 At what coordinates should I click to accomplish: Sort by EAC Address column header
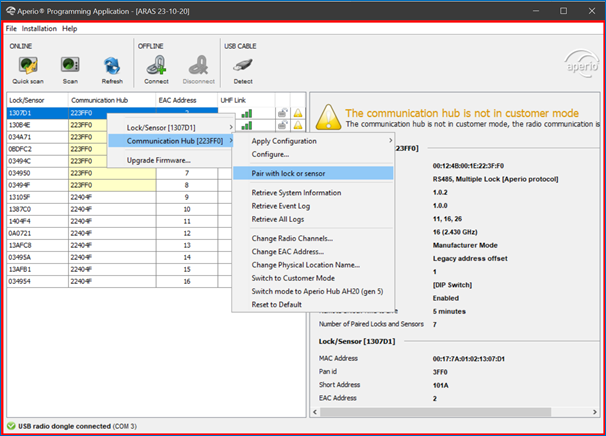tap(187, 100)
